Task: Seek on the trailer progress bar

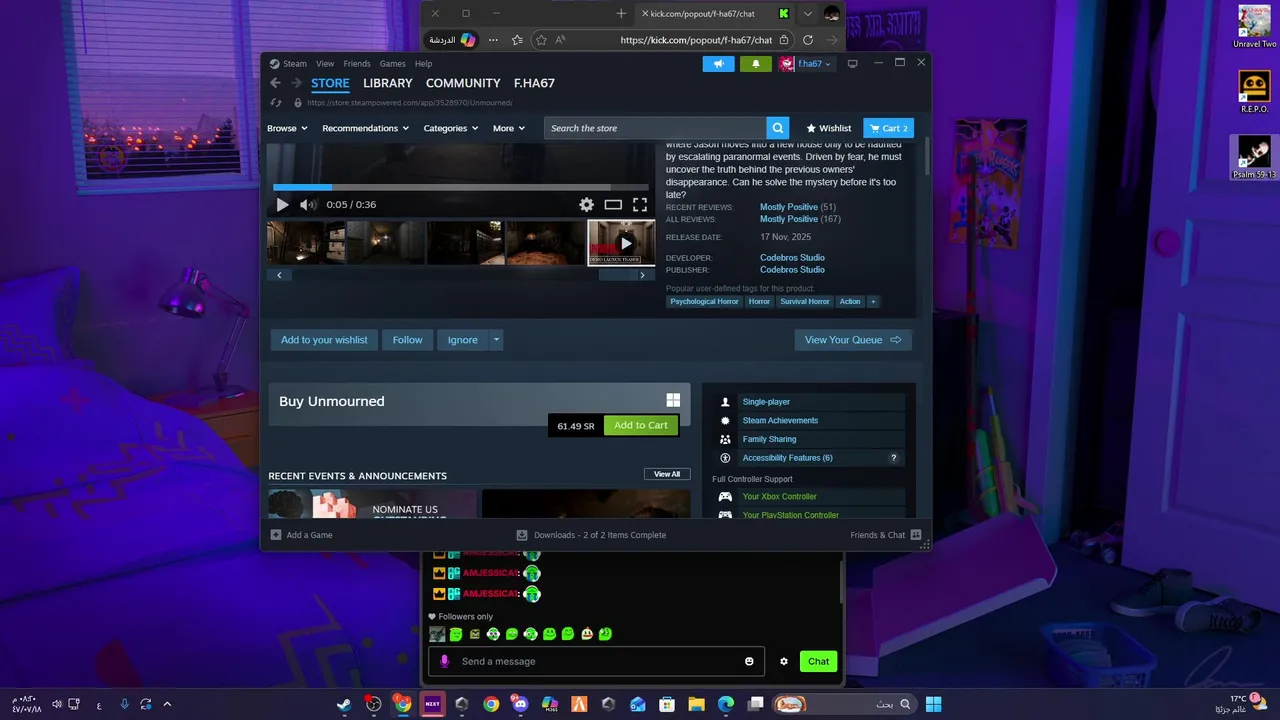Action: [x=461, y=187]
